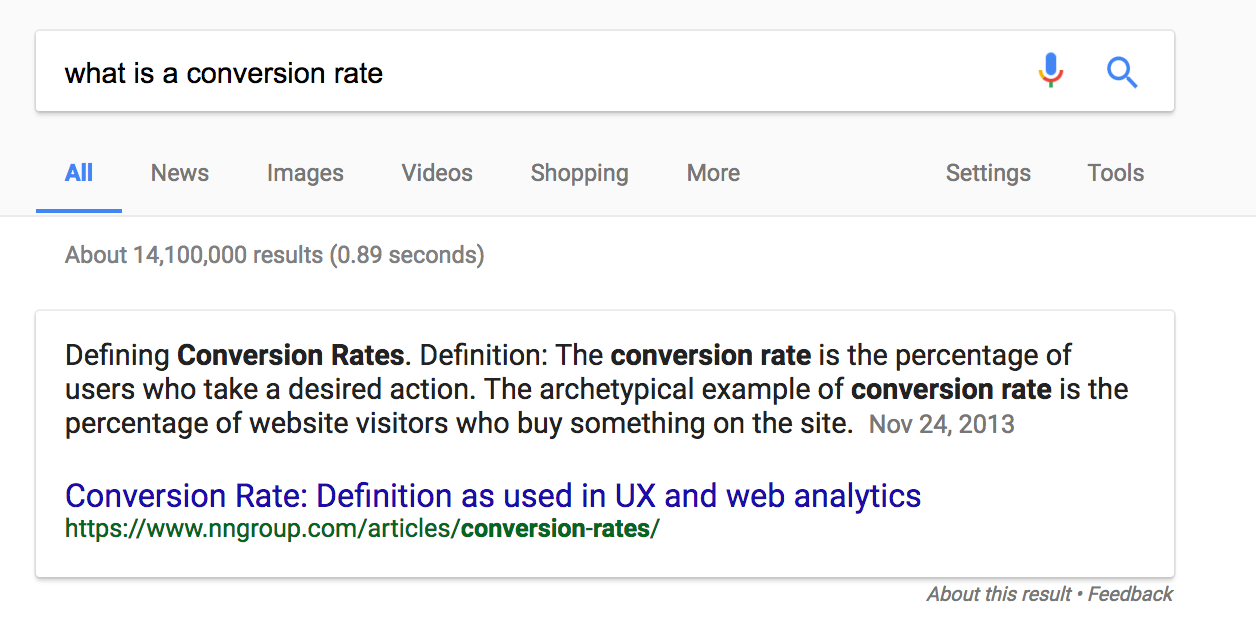Select the All results tab
The image size is (1256, 629).
(x=79, y=173)
